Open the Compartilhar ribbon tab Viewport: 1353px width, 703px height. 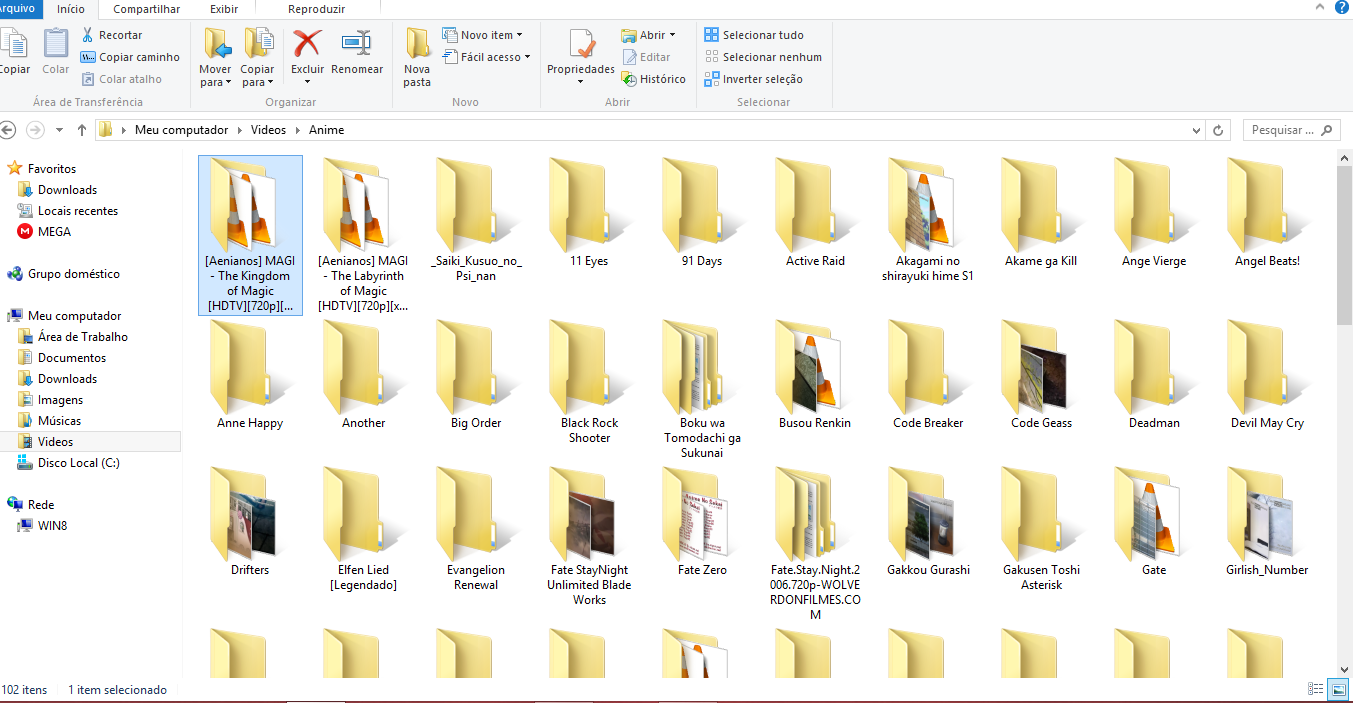tap(146, 9)
